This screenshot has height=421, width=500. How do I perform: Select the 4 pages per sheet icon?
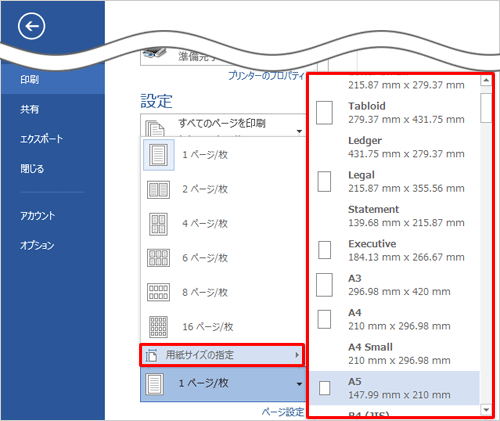(158, 224)
